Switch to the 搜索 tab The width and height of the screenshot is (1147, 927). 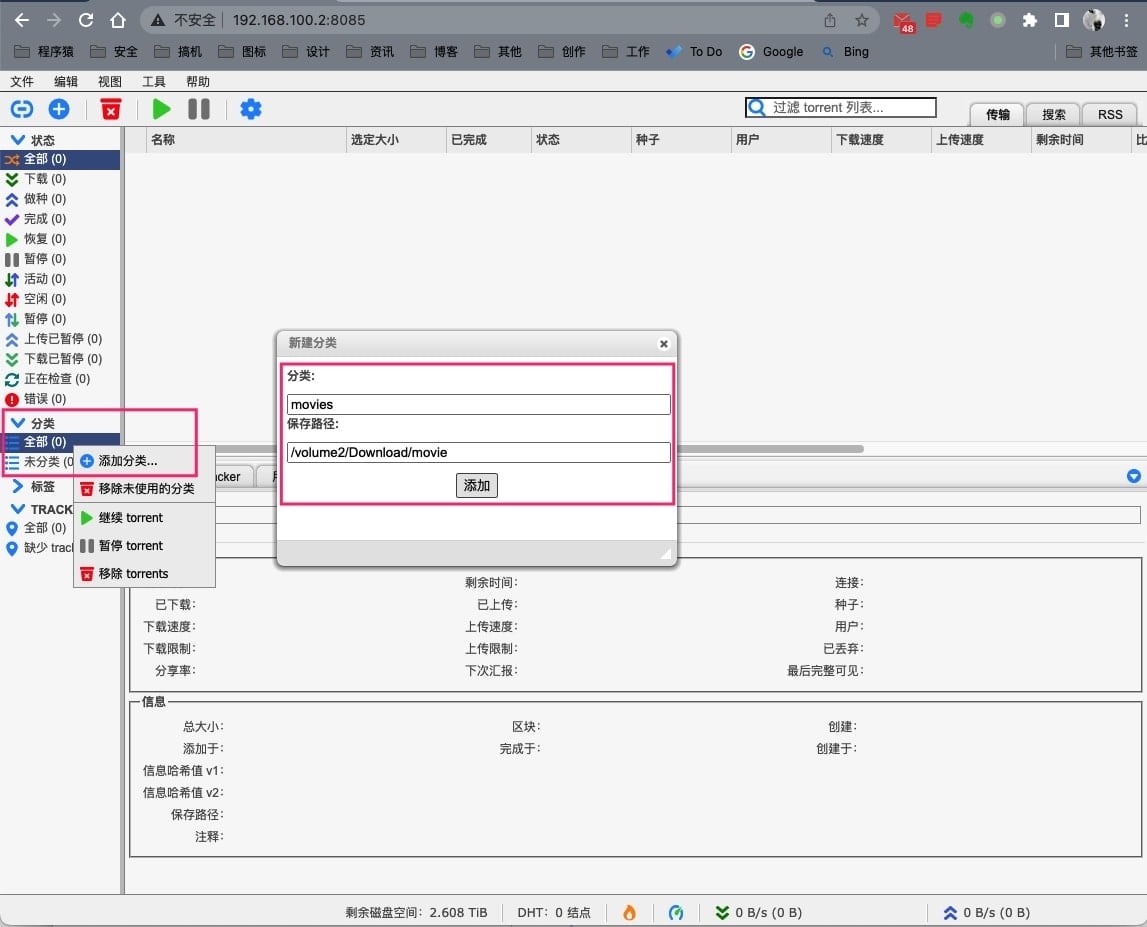coord(1053,115)
